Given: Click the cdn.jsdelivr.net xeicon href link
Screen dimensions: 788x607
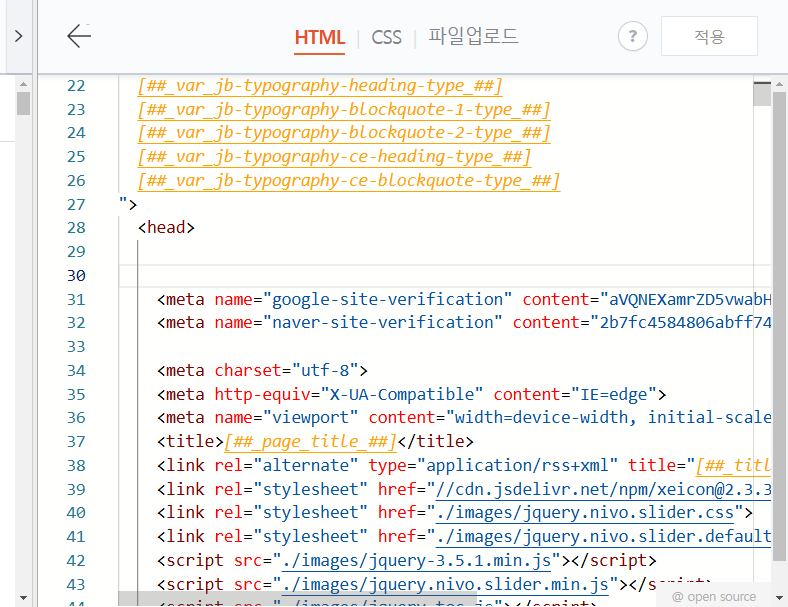Looking at the screenshot, I should pos(603,489).
